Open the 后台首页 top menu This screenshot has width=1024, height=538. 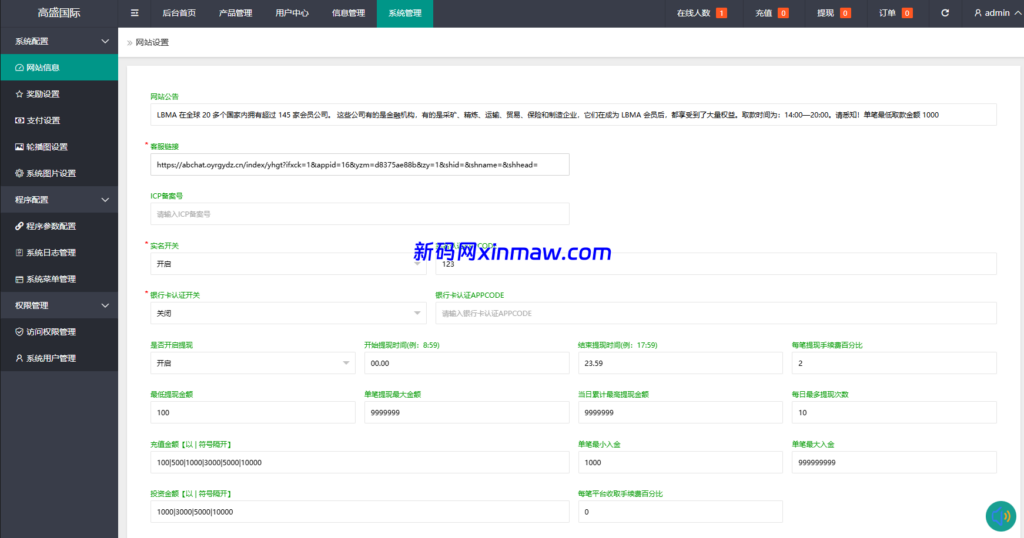pos(179,13)
